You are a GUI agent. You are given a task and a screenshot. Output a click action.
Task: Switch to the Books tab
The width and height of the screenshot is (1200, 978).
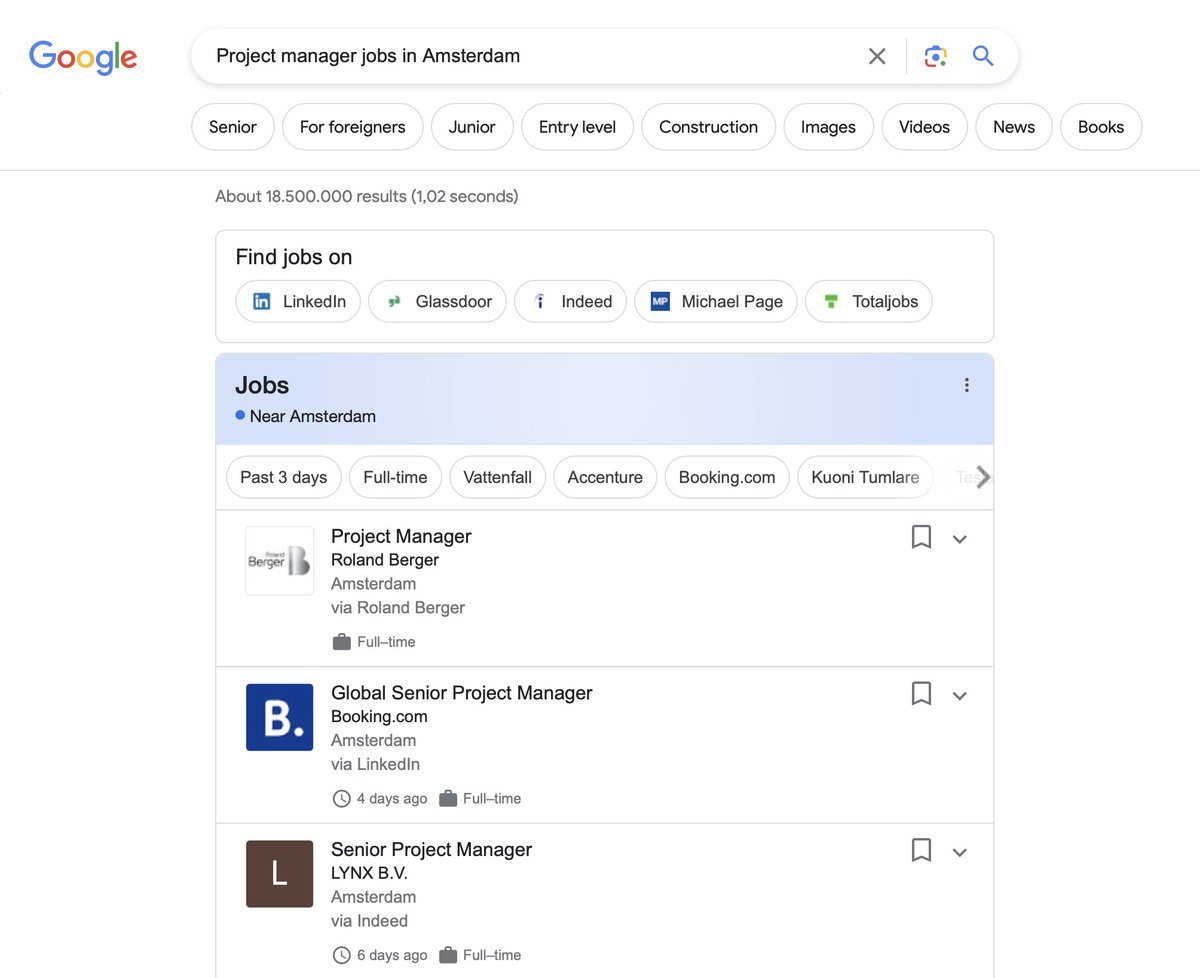pyautogui.click(x=1101, y=127)
